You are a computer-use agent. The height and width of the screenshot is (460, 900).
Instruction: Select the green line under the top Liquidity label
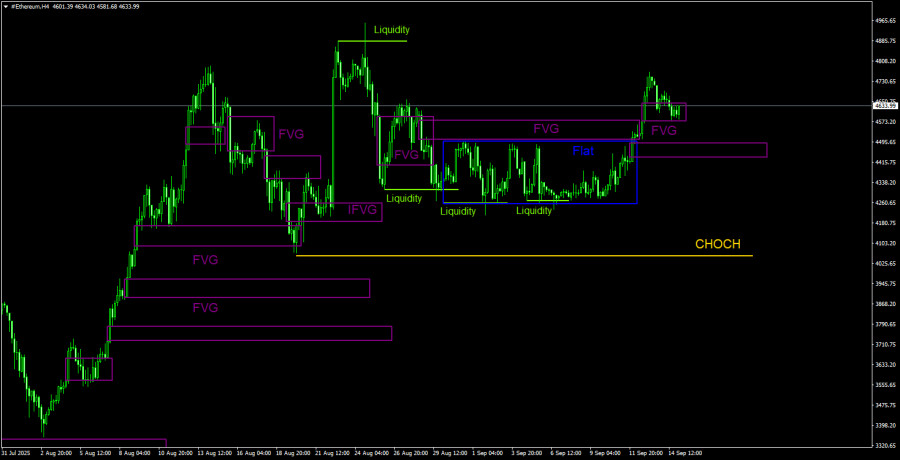(x=372, y=41)
